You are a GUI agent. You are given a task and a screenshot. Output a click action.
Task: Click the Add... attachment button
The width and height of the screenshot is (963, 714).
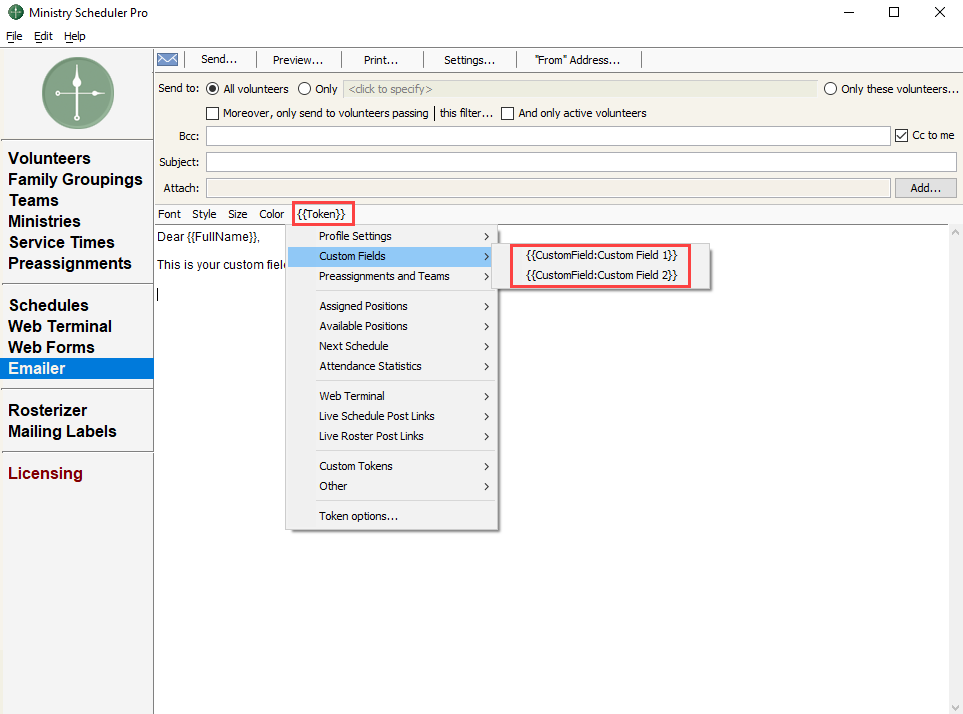coord(925,188)
